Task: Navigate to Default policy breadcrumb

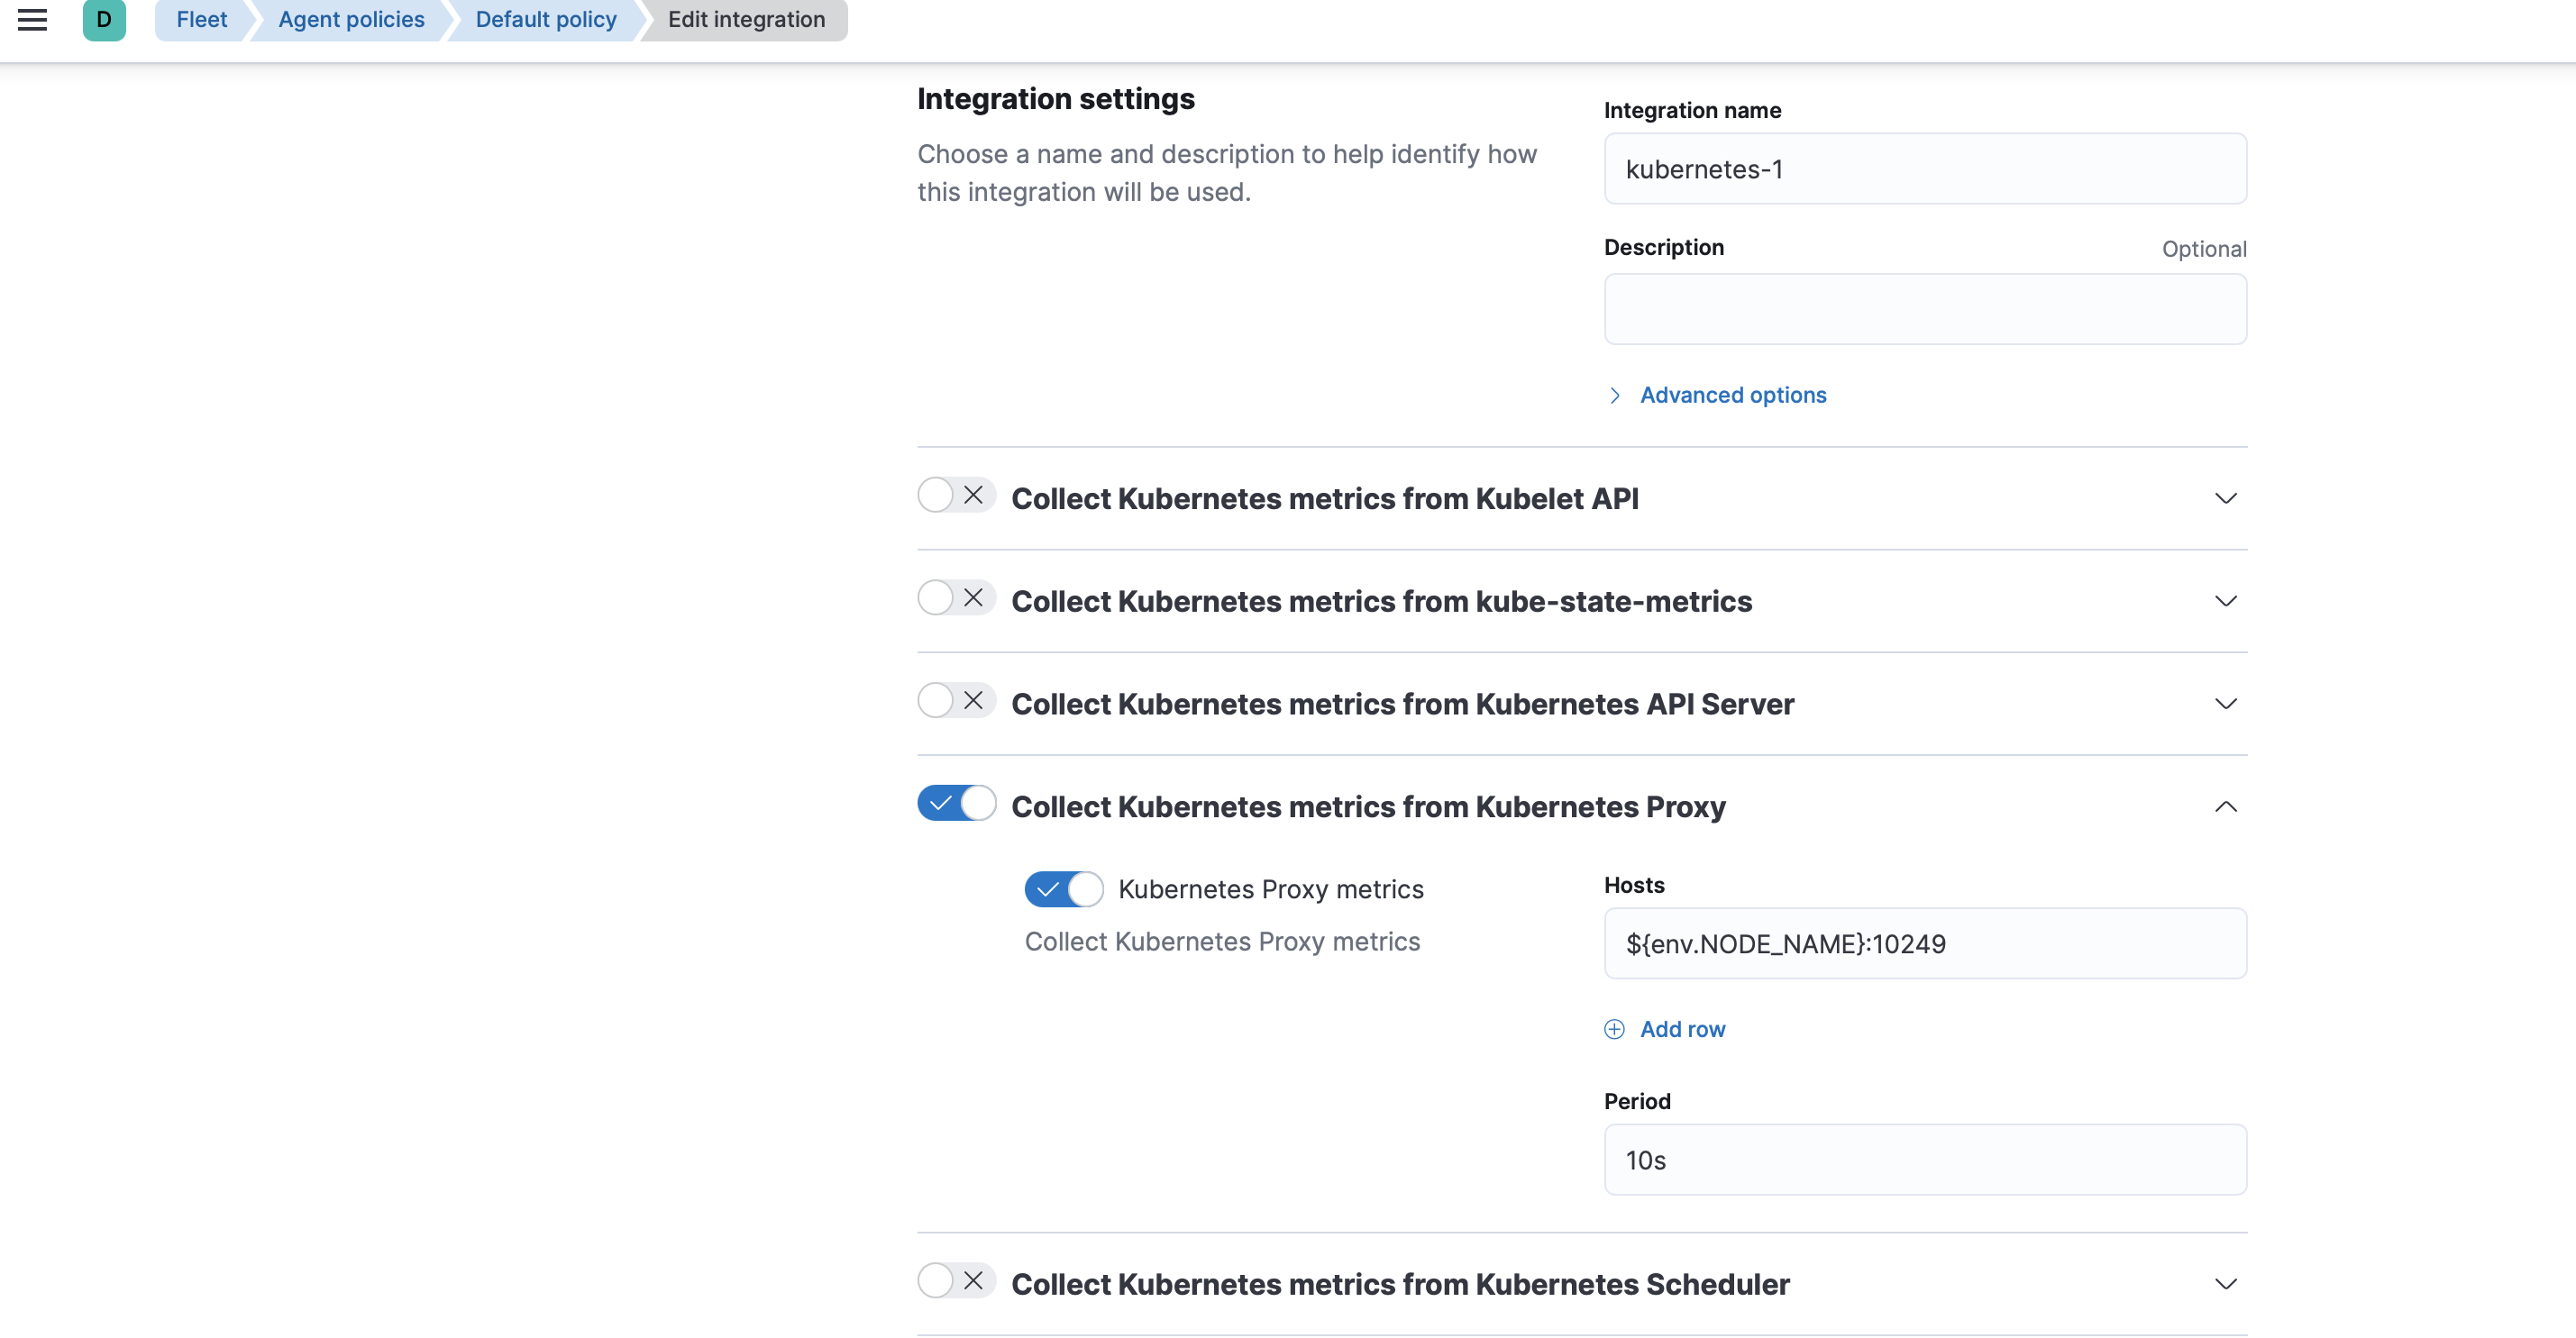Action: (545, 19)
